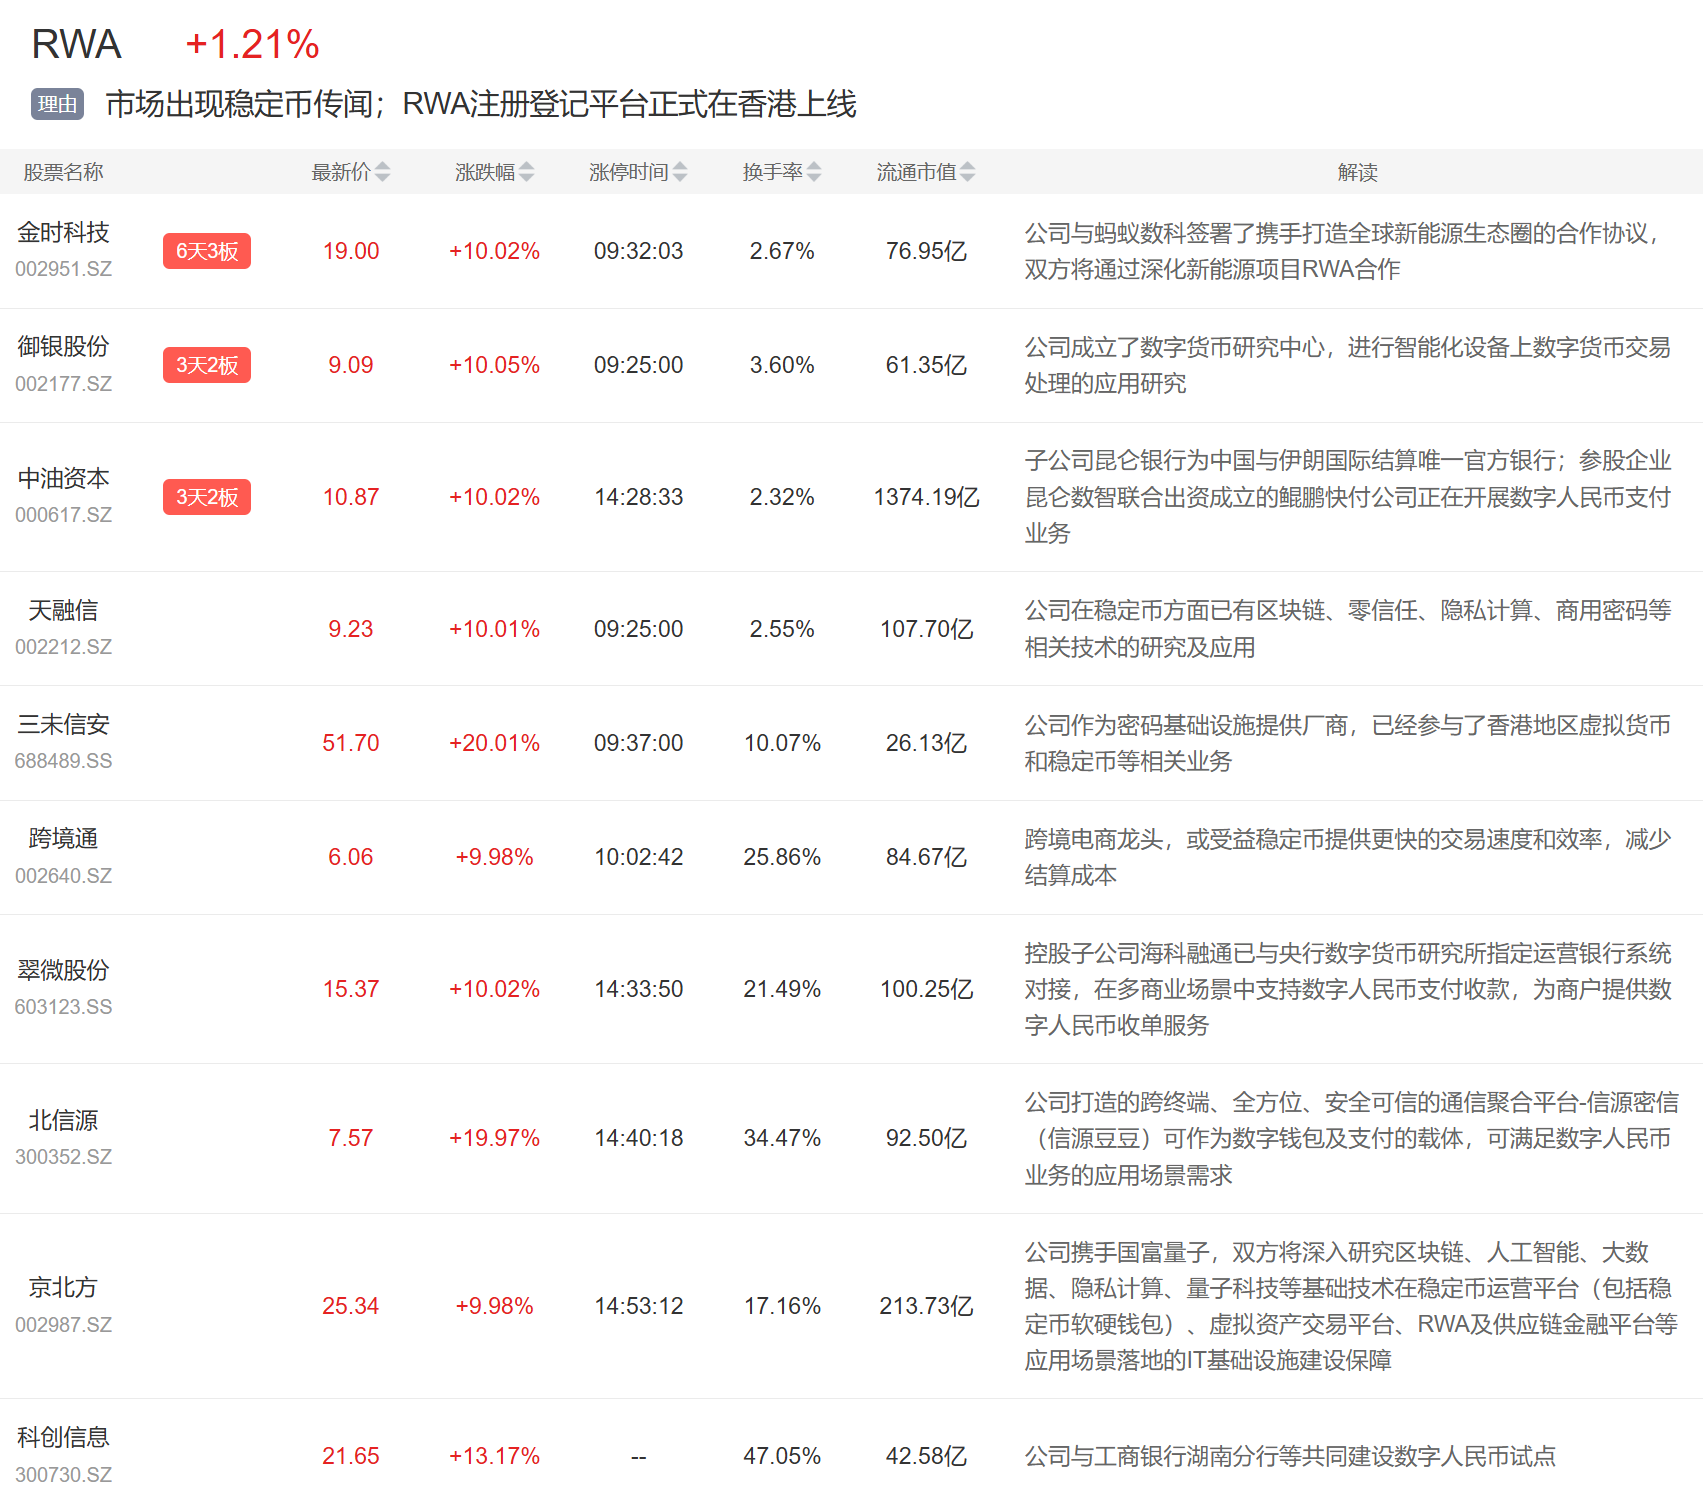This screenshot has width=1703, height=1509.
Task: Click the +1.21% sector change
Action: click(252, 44)
